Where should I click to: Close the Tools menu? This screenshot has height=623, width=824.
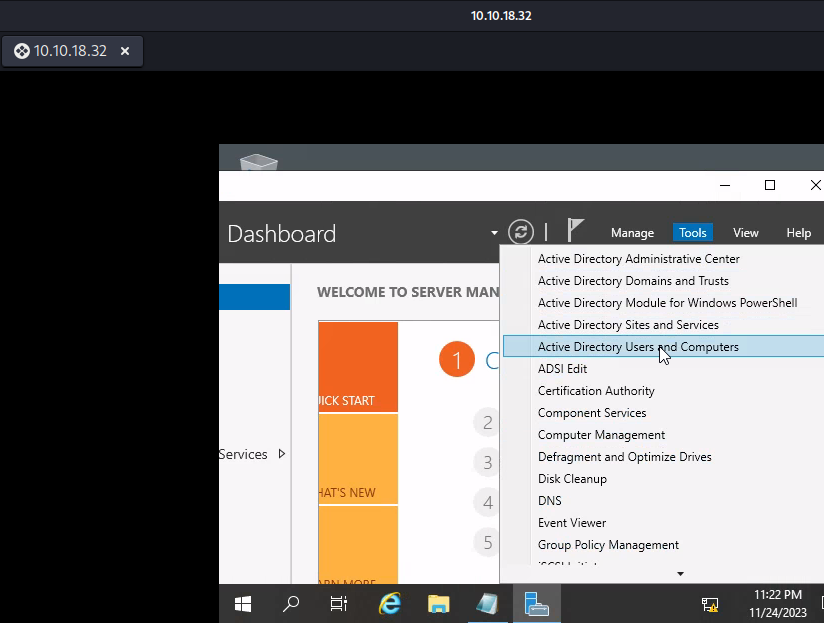tap(693, 233)
